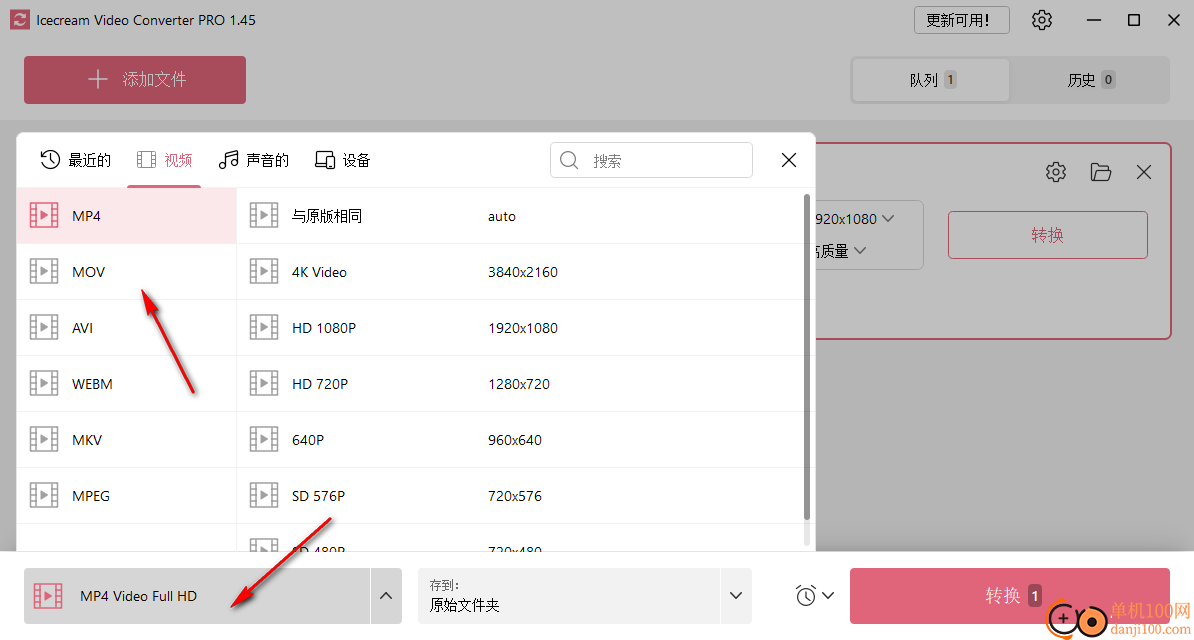Click film icon next to HD 1080P
Image resolution: width=1194 pixels, height=640 pixels.
pos(263,328)
